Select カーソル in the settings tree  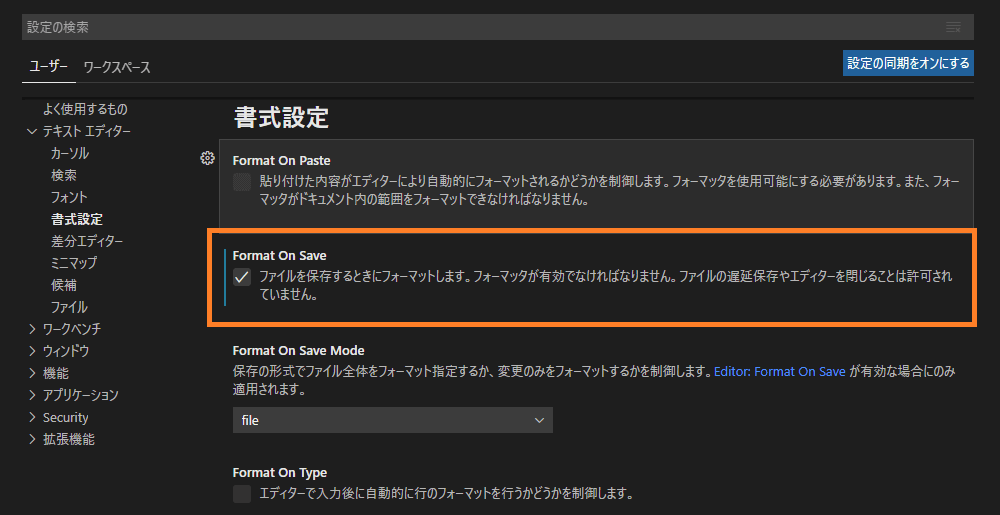pyautogui.click(x=70, y=154)
